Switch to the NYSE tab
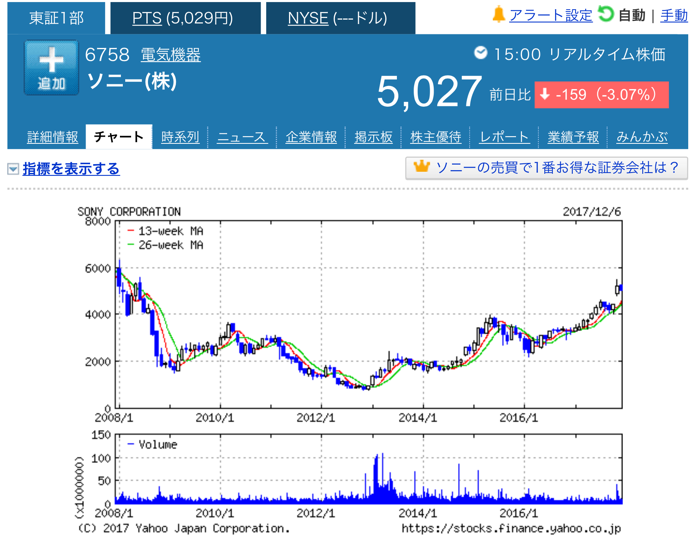 point(341,18)
